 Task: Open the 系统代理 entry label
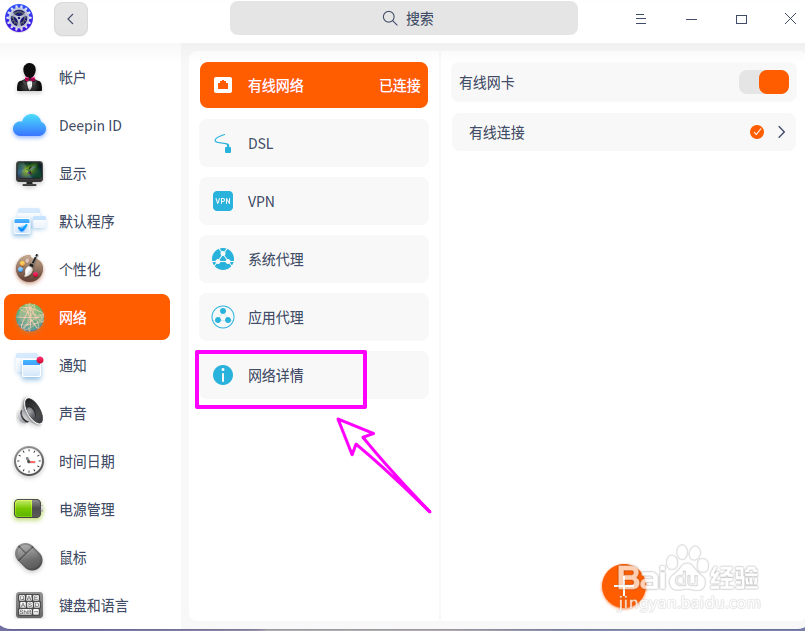tap(276, 259)
